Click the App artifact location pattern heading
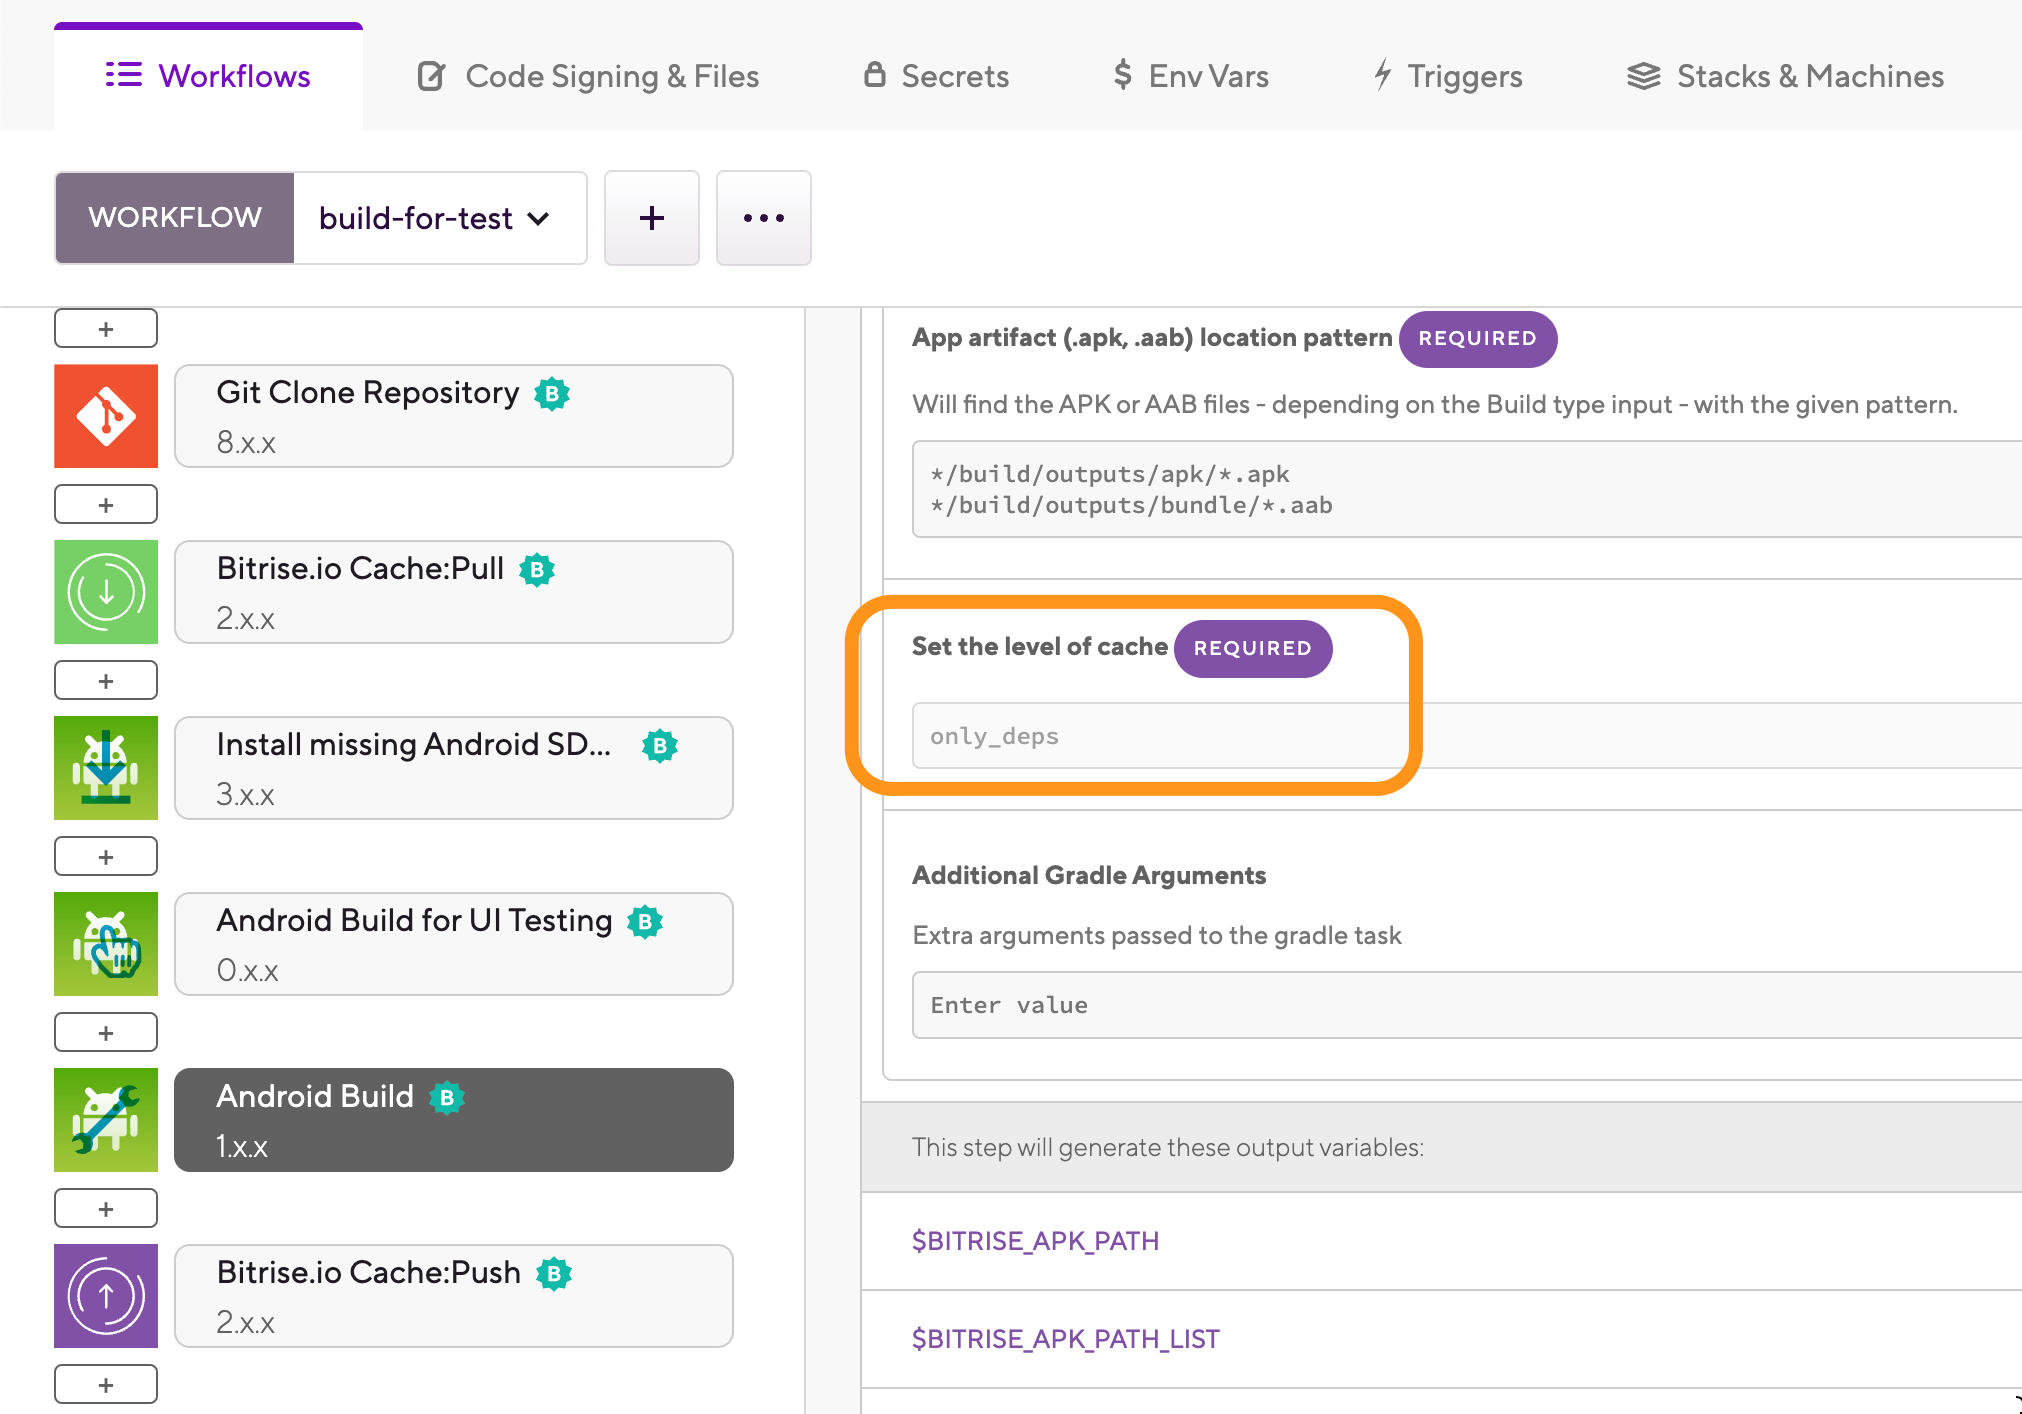Screen dimensions: 2022x1414 coord(1152,338)
